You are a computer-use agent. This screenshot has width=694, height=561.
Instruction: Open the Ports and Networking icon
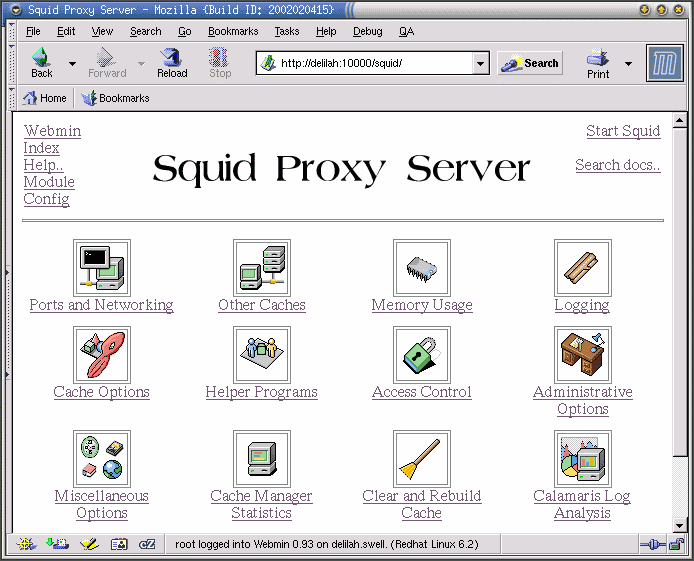click(x=102, y=268)
